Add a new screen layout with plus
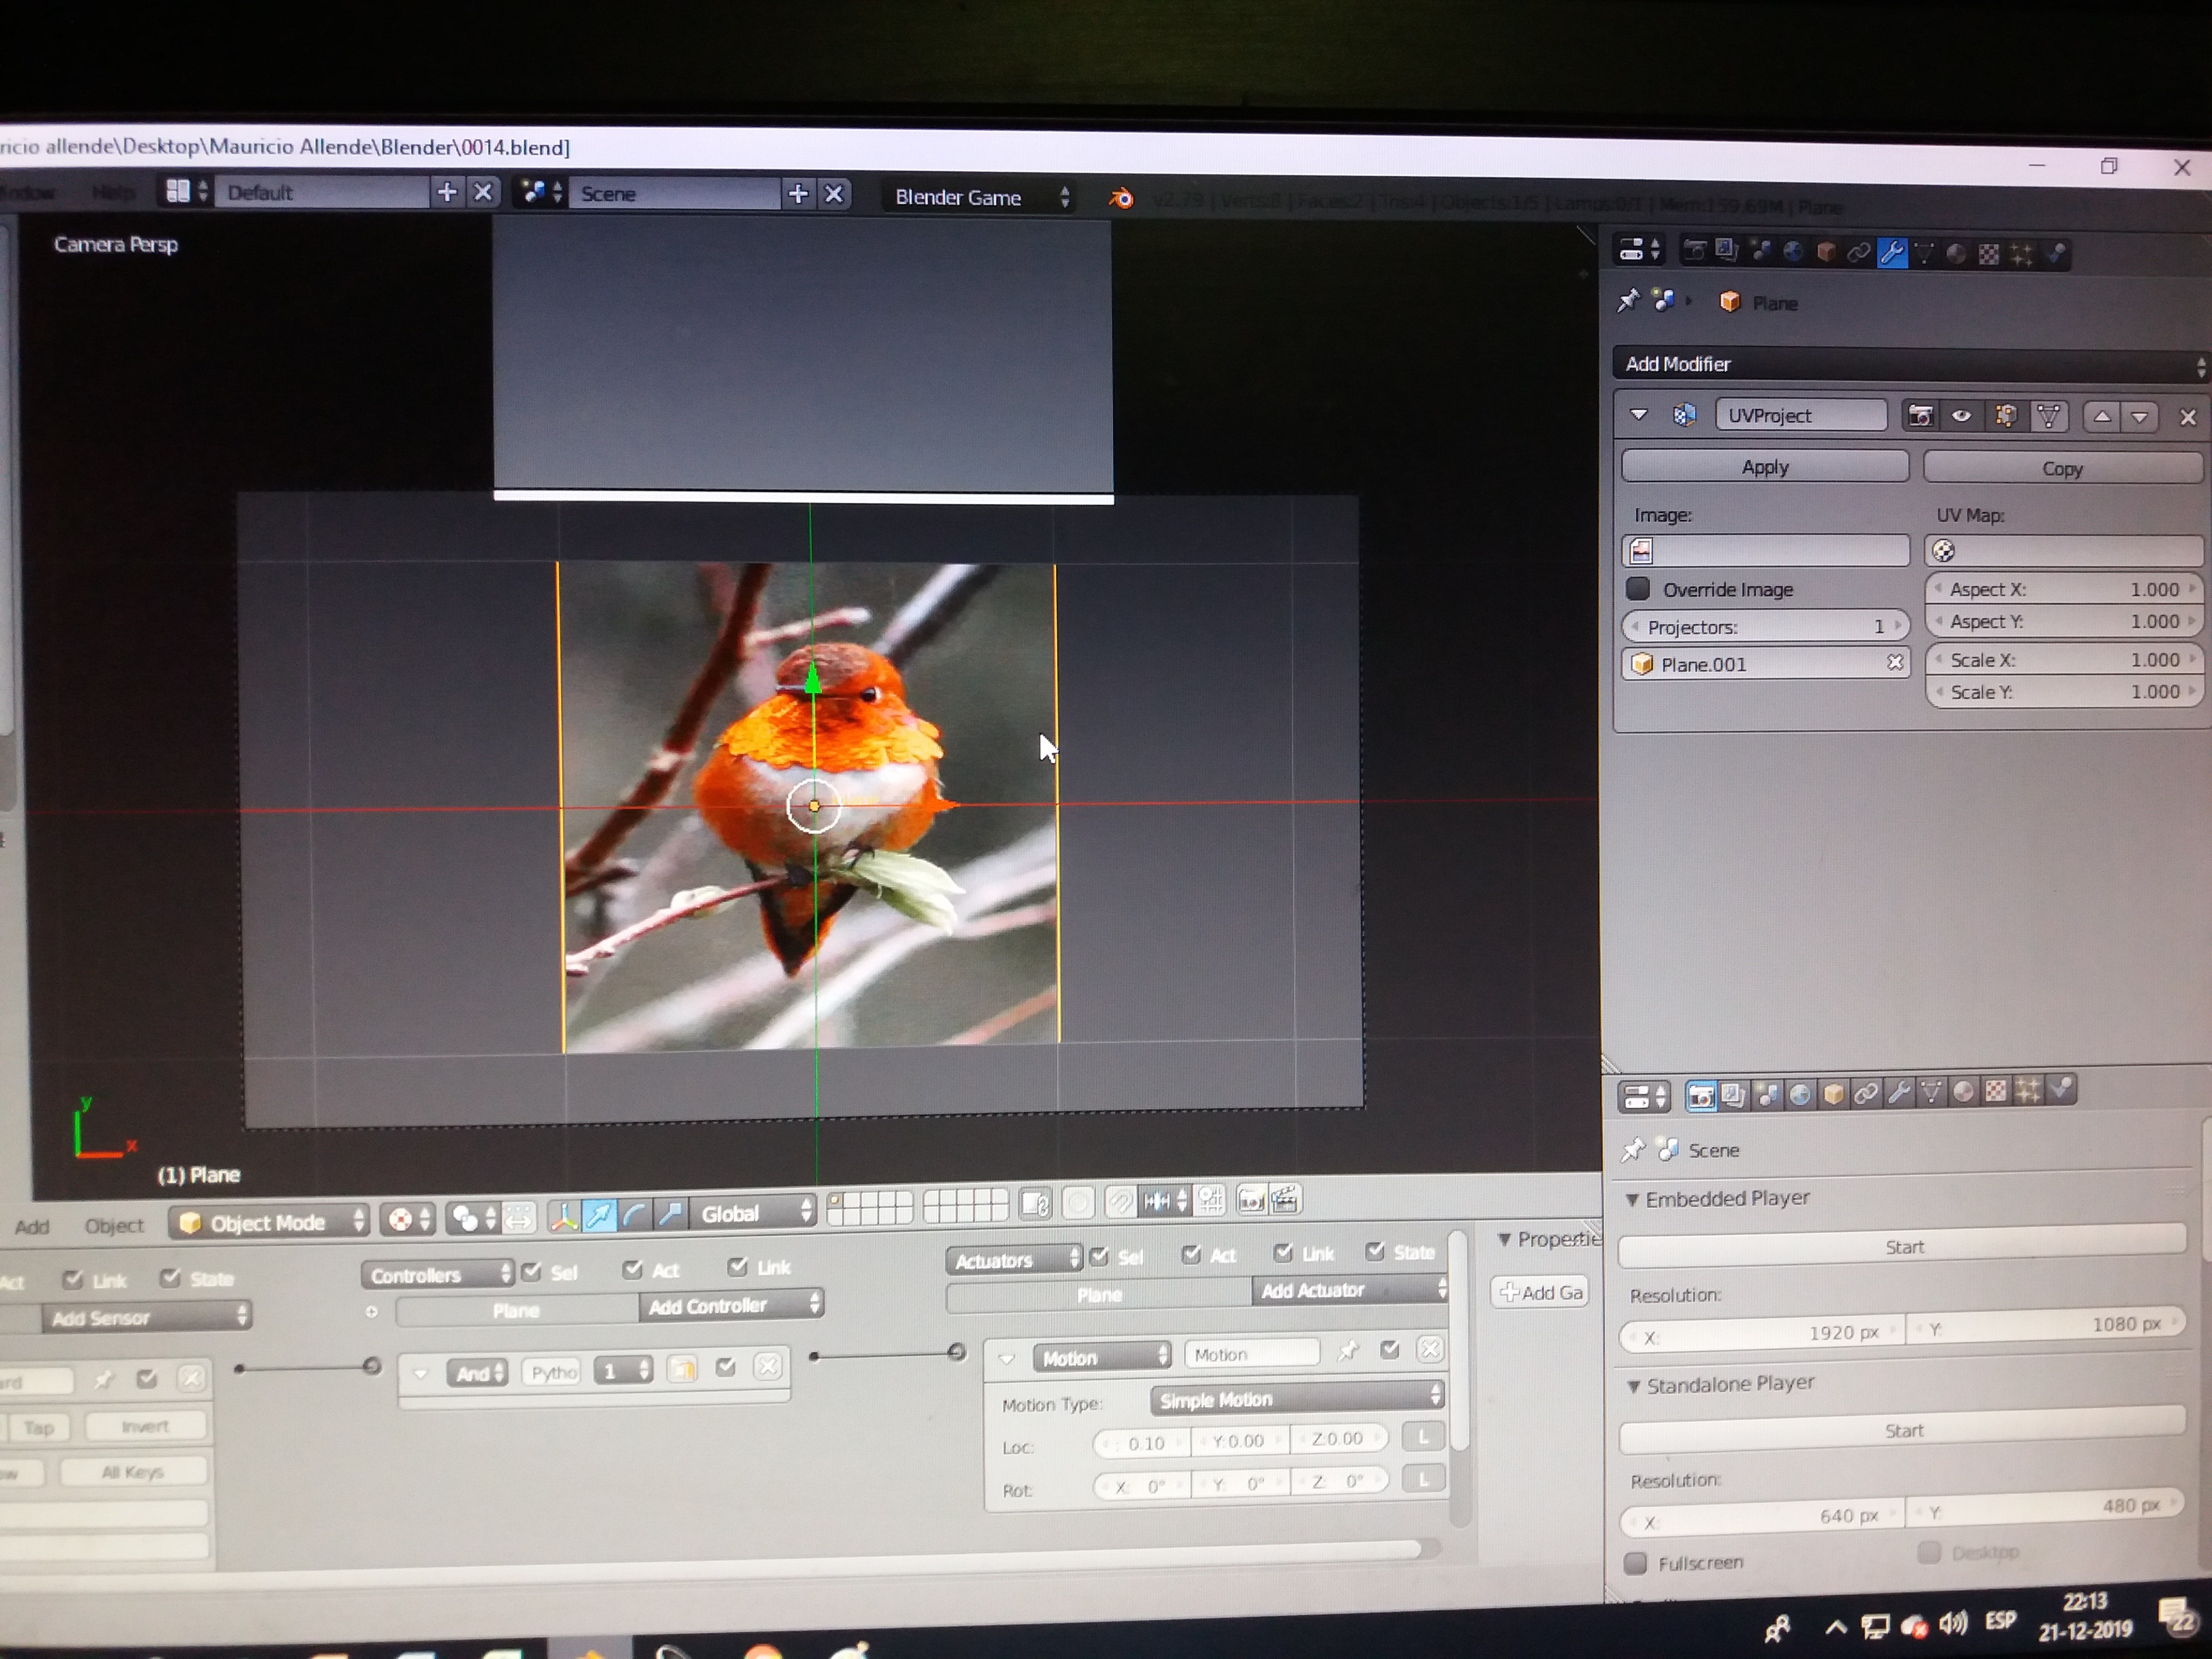2212x1659 pixels. (447, 192)
